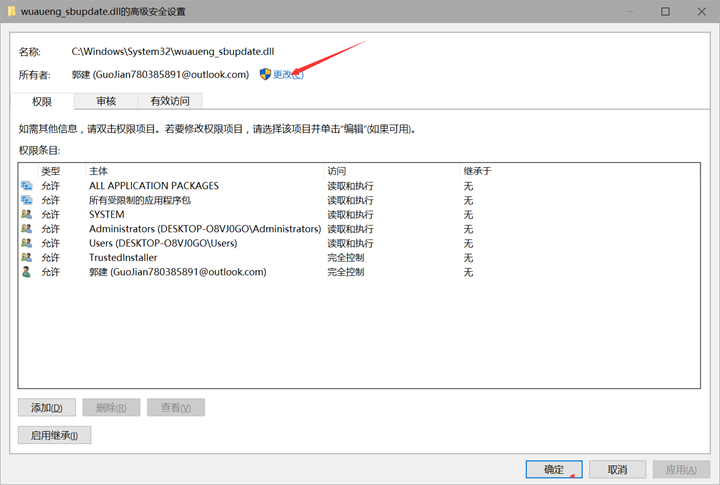Select Users (DESKTOP-O8VJ0GO\Users) entry
This screenshot has height=485, width=720.
[163, 242]
